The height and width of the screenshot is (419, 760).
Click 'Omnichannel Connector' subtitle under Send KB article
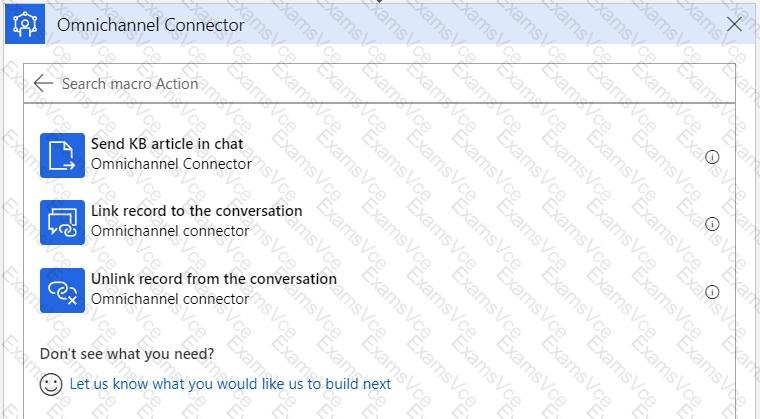[x=171, y=164]
